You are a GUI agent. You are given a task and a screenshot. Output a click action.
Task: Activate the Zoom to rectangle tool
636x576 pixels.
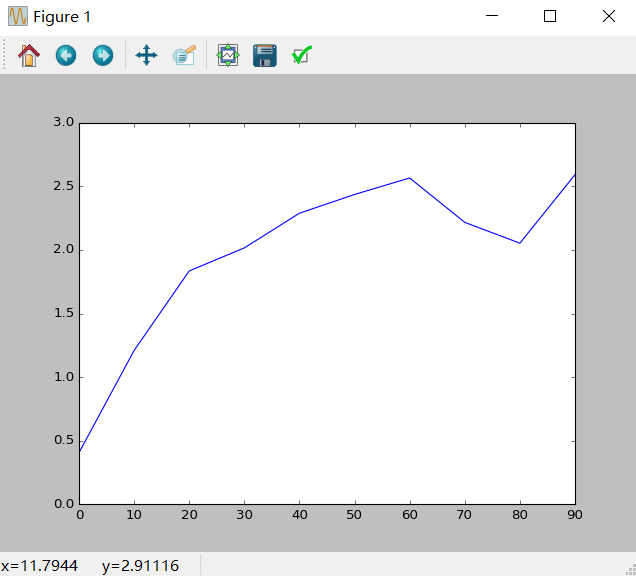[185, 55]
